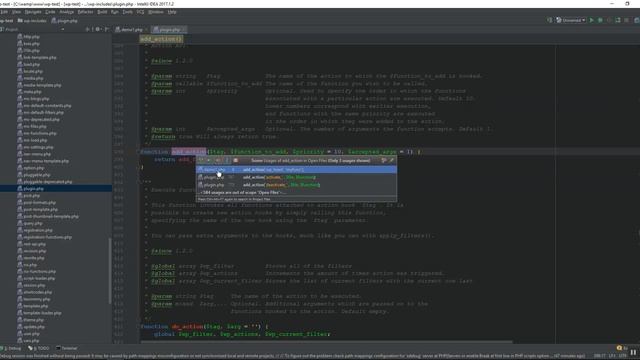This screenshot has height=360, width=640.
Task: Run the current configuration with green play icon
Action: [591, 20]
